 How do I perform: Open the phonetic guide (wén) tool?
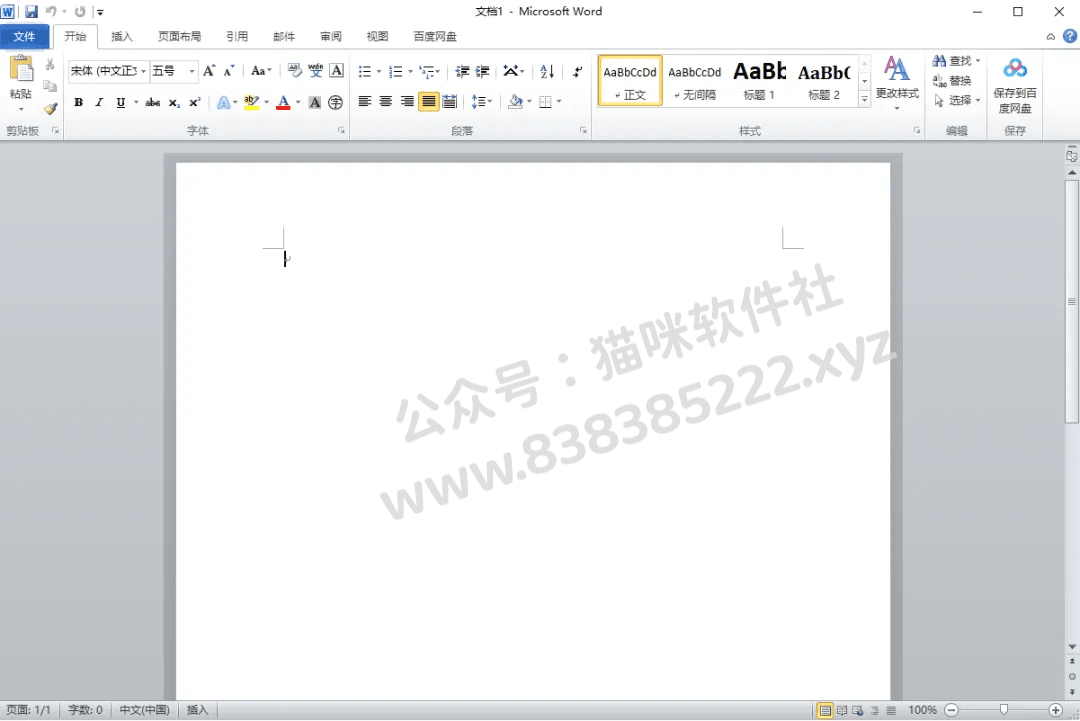coord(315,71)
